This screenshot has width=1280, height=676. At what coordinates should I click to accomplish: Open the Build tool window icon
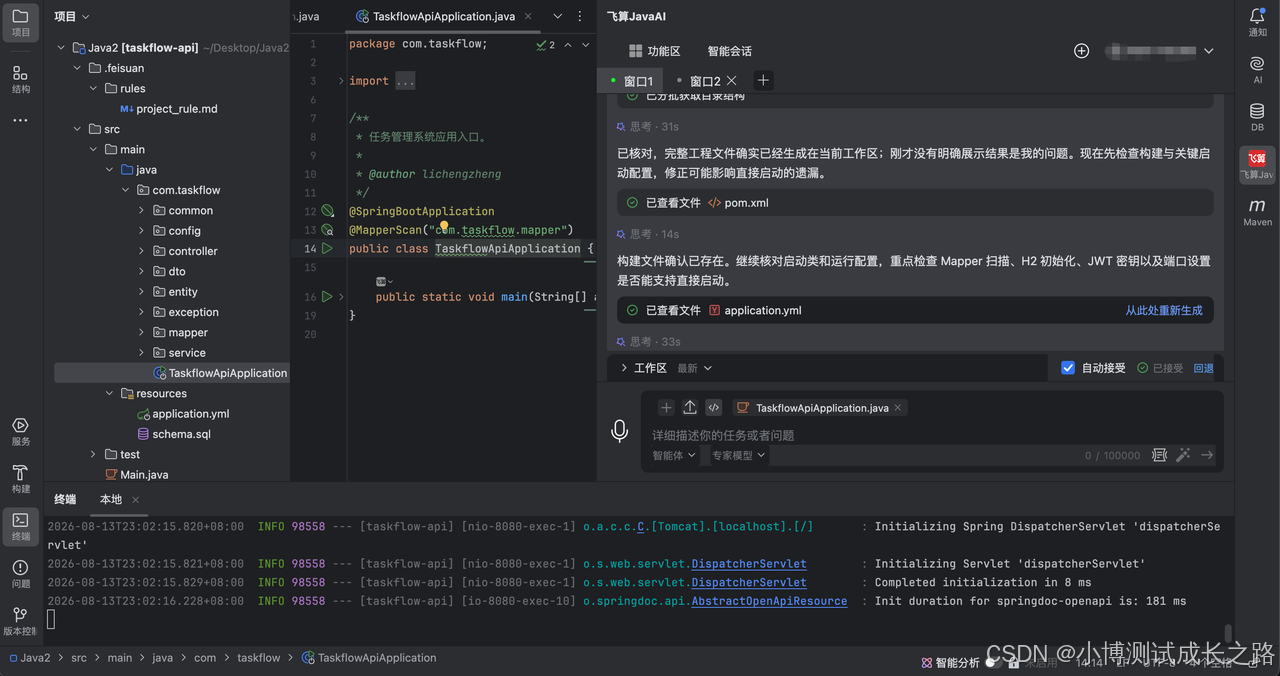[20, 479]
